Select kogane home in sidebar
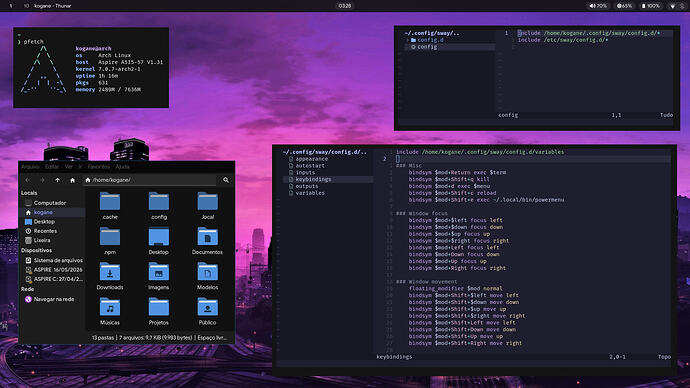The height and width of the screenshot is (388, 690). (x=52, y=212)
